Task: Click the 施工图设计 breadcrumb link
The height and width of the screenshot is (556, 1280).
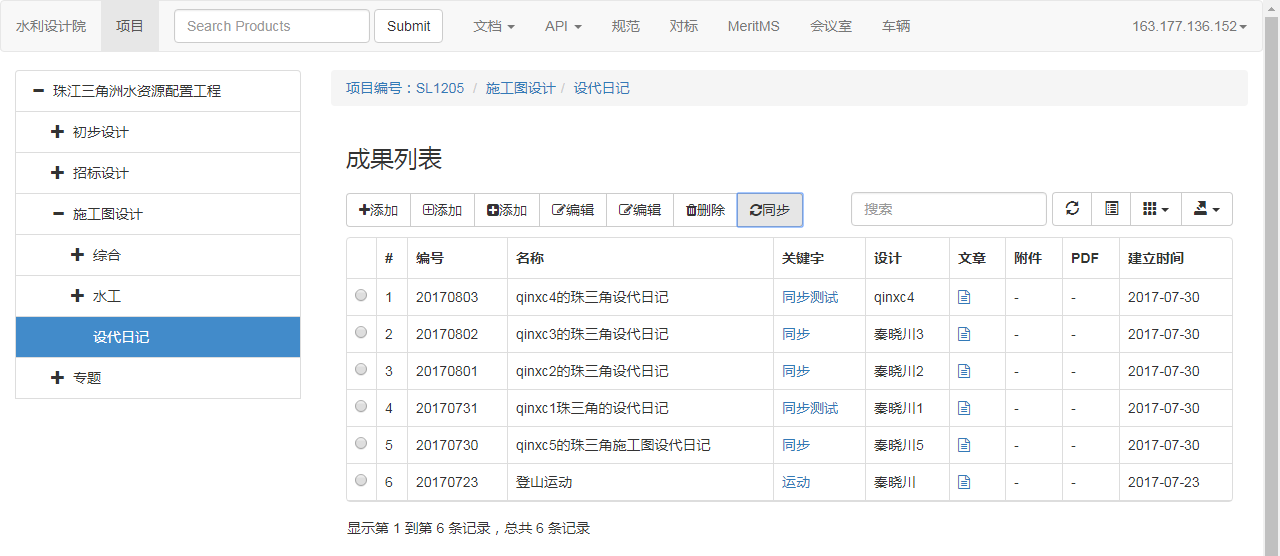Action: coord(520,88)
